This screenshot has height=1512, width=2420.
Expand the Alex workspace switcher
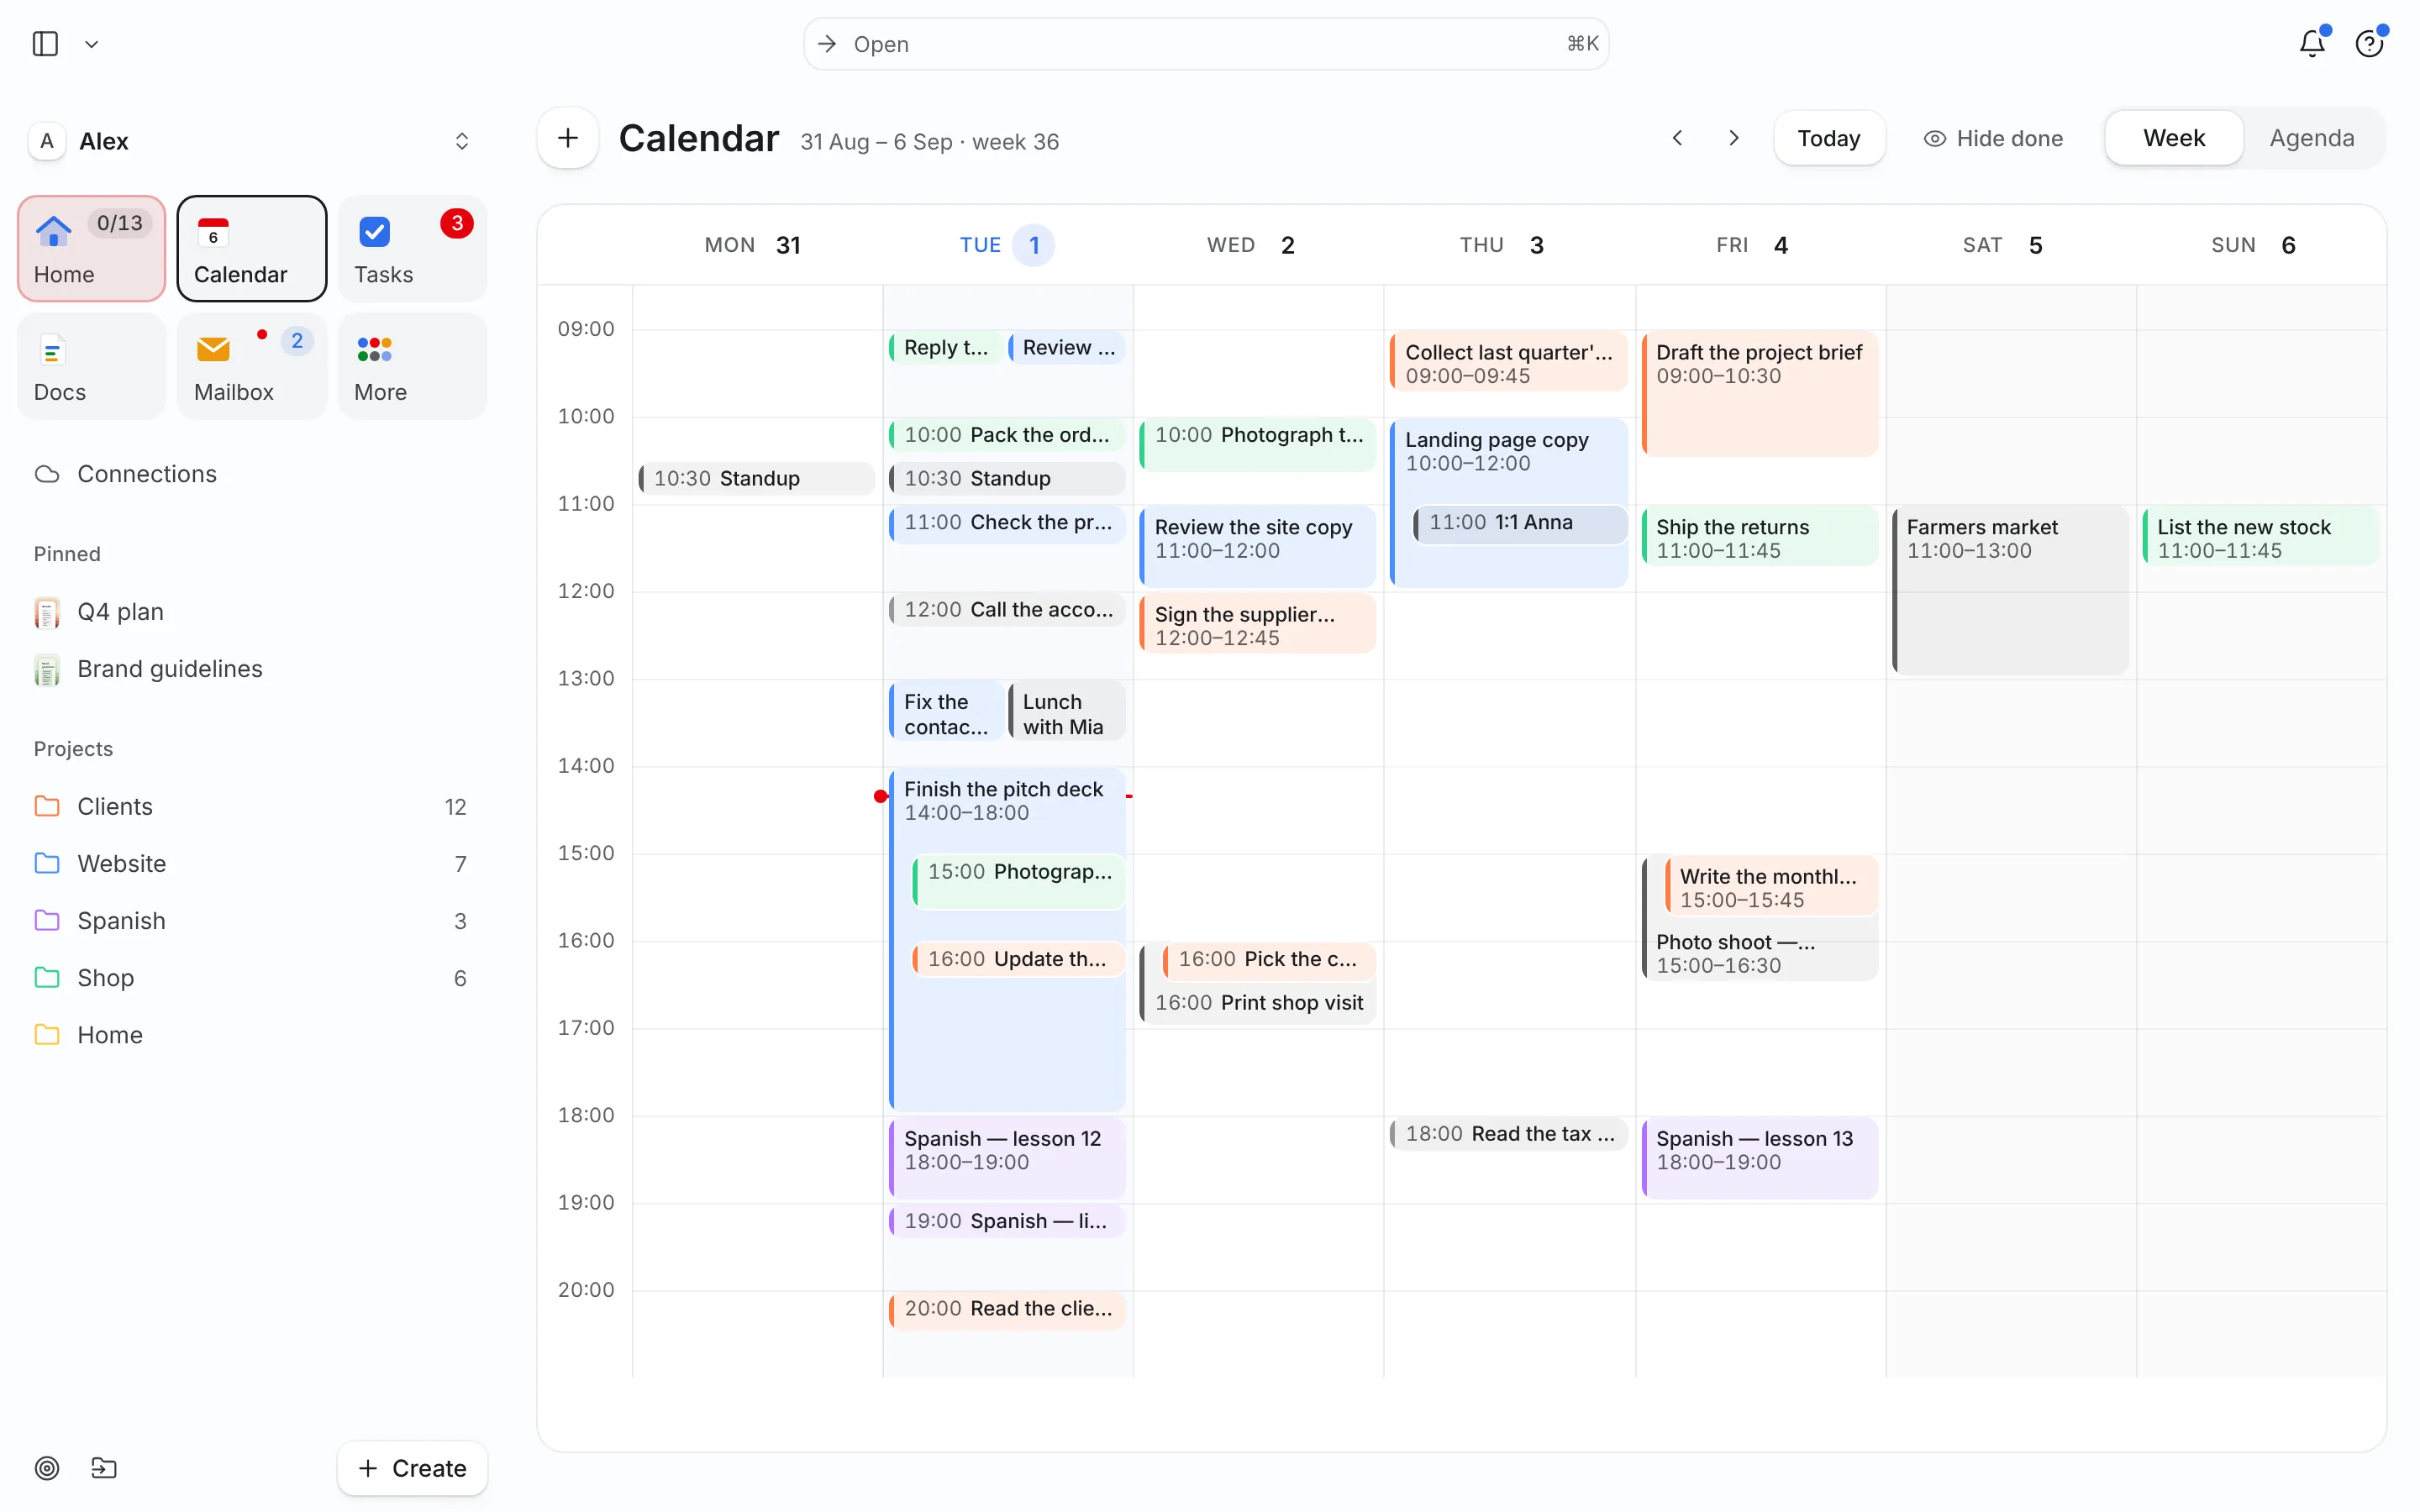coord(462,141)
